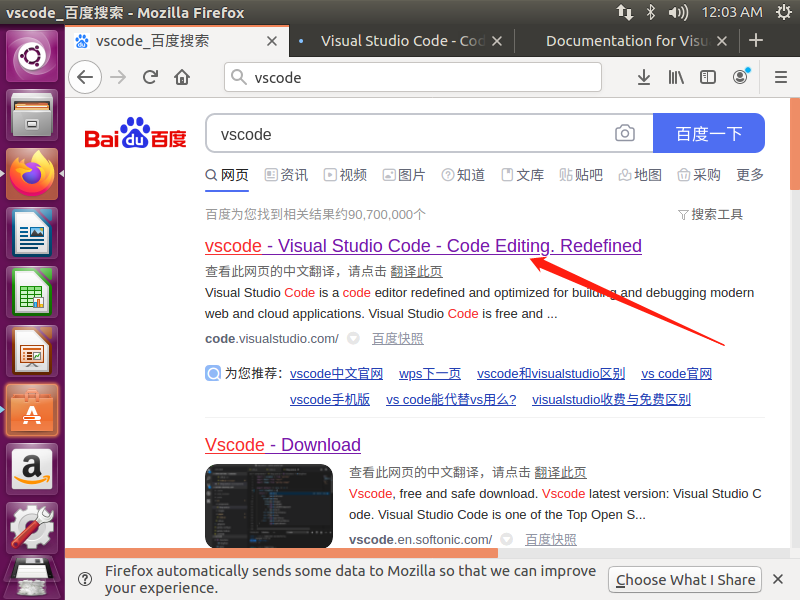Show Firefox sidebars icon
The width and height of the screenshot is (800, 600).
708,78
